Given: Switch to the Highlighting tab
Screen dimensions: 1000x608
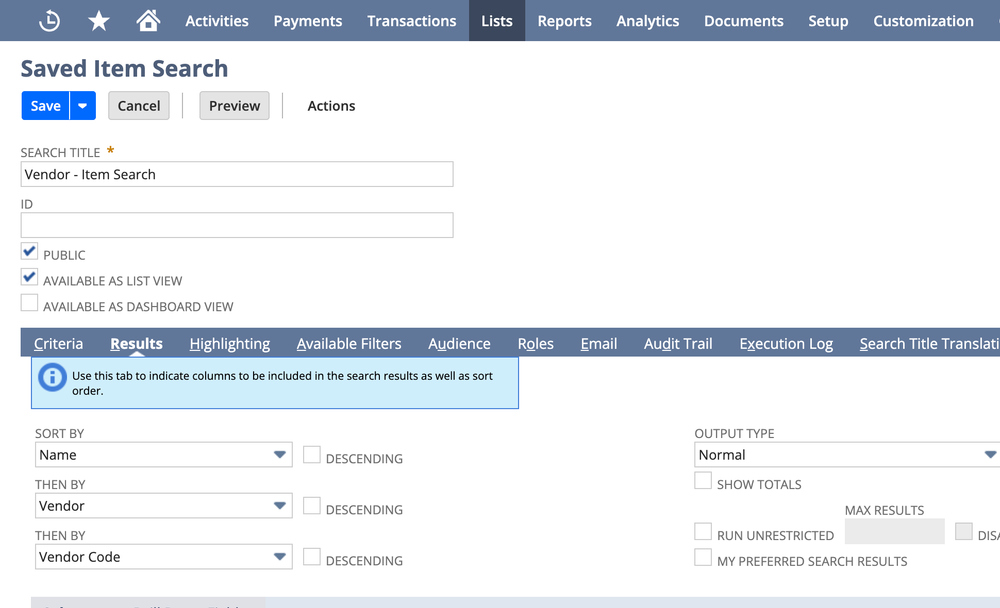Looking at the screenshot, I should click(229, 343).
